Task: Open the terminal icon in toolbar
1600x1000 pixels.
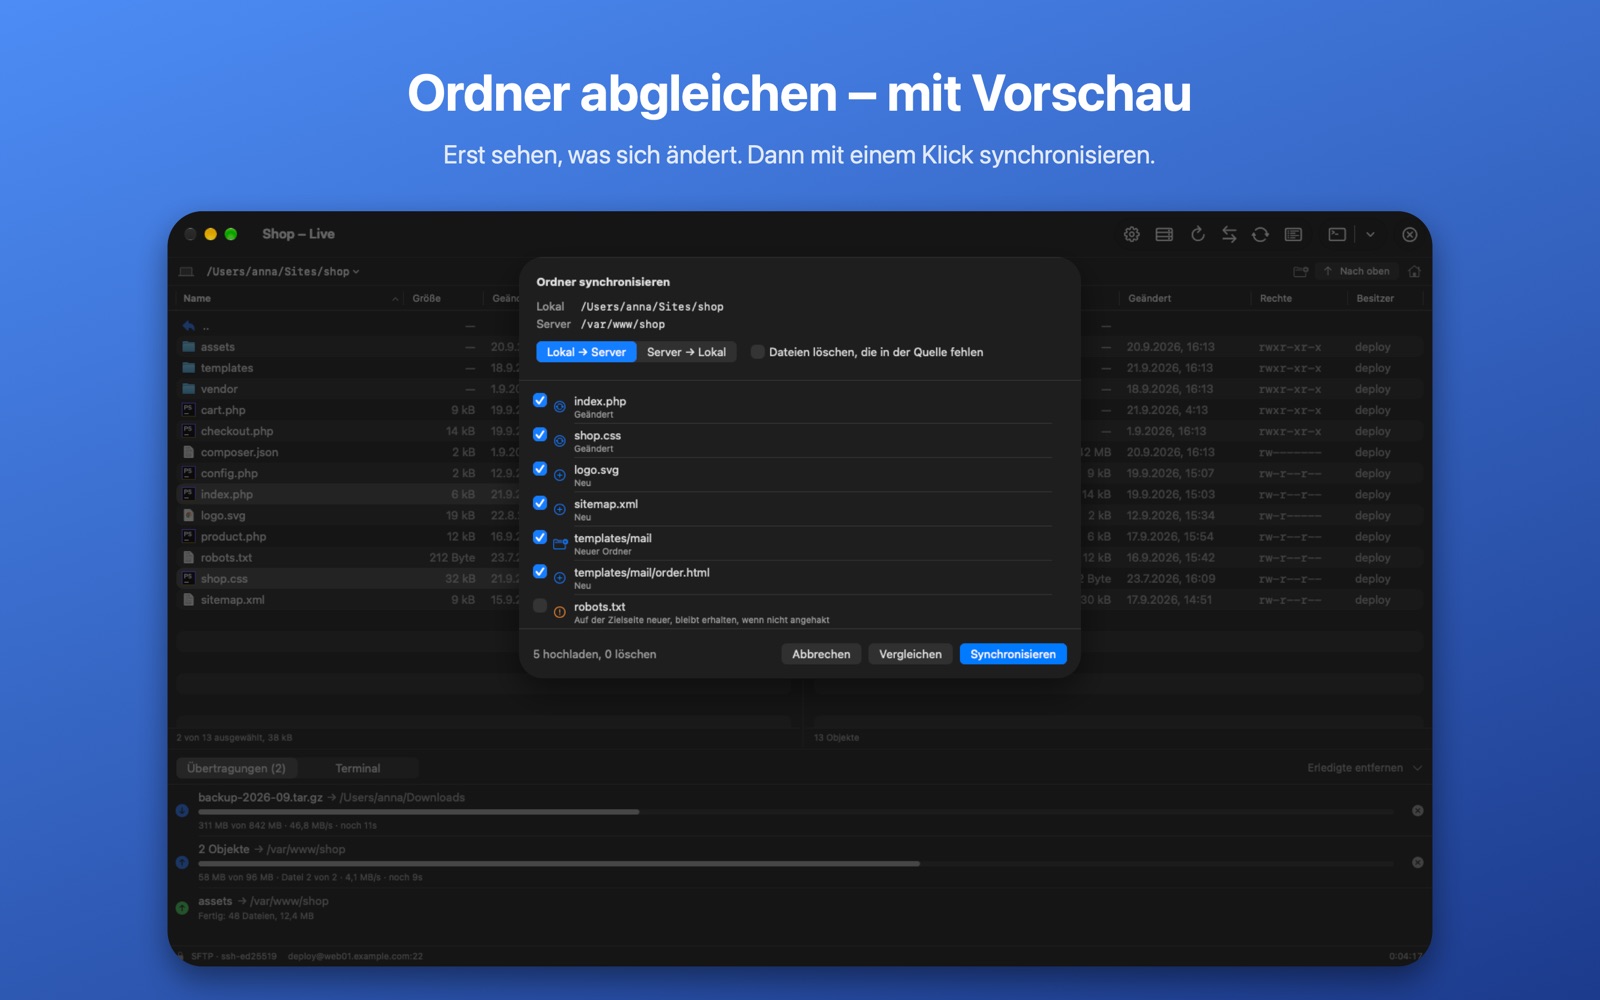Action: tap(1337, 234)
